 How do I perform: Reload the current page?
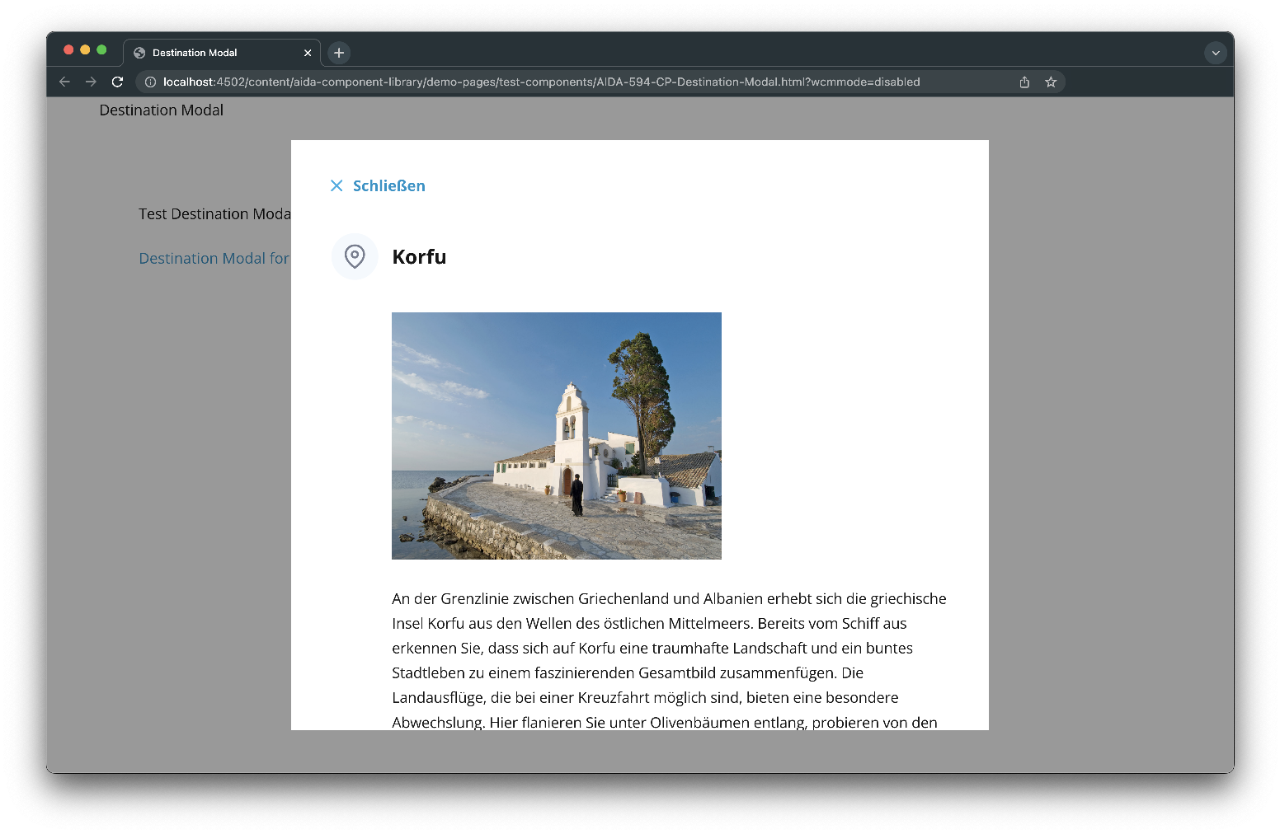click(x=117, y=81)
